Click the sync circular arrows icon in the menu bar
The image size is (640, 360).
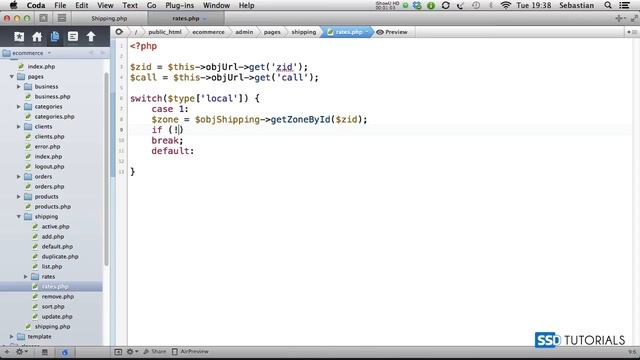click(x=446, y=5)
